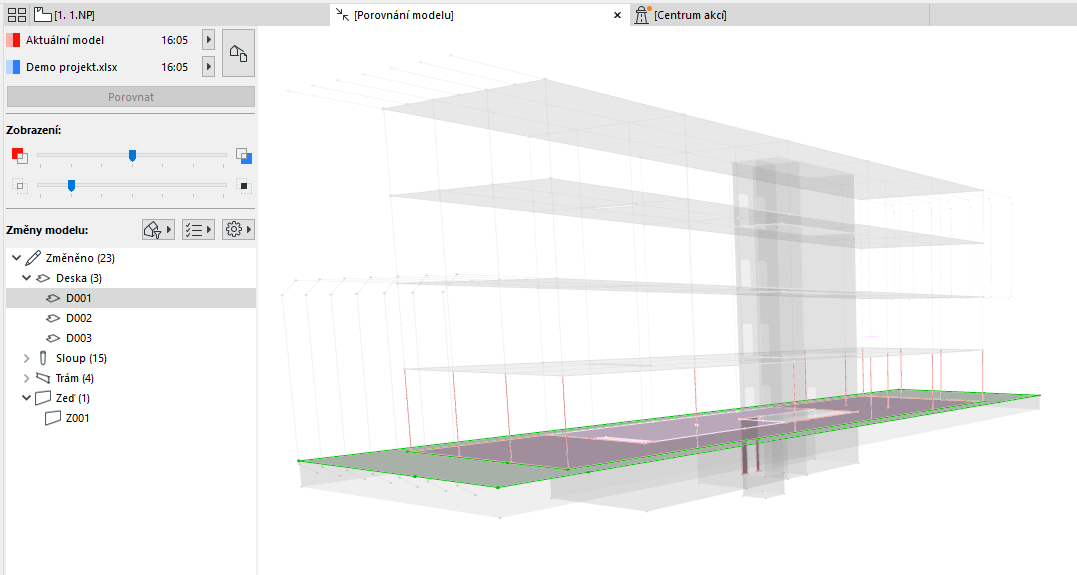Collapse the Změněno (23) group

point(16,258)
